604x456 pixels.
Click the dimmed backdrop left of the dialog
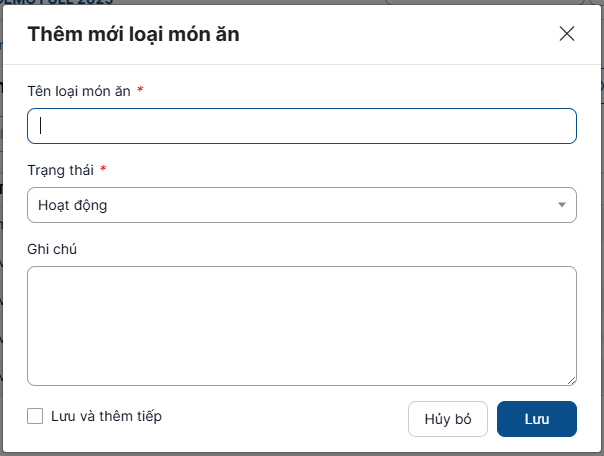(x=1, y=250)
